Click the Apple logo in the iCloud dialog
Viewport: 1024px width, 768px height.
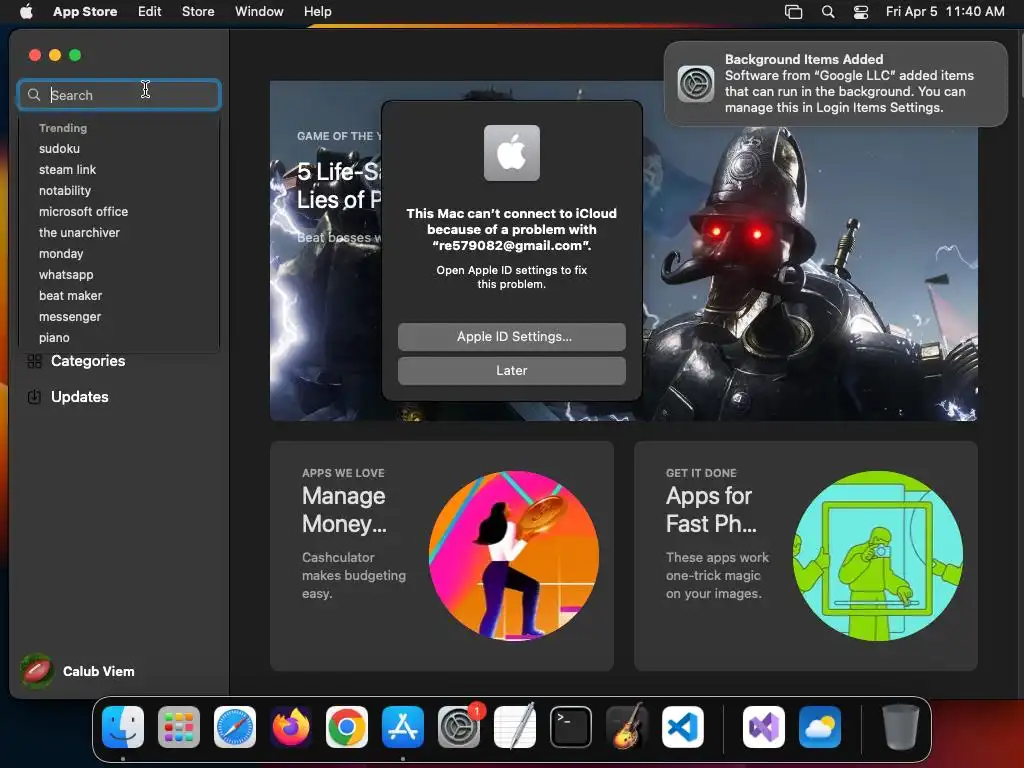click(512, 153)
